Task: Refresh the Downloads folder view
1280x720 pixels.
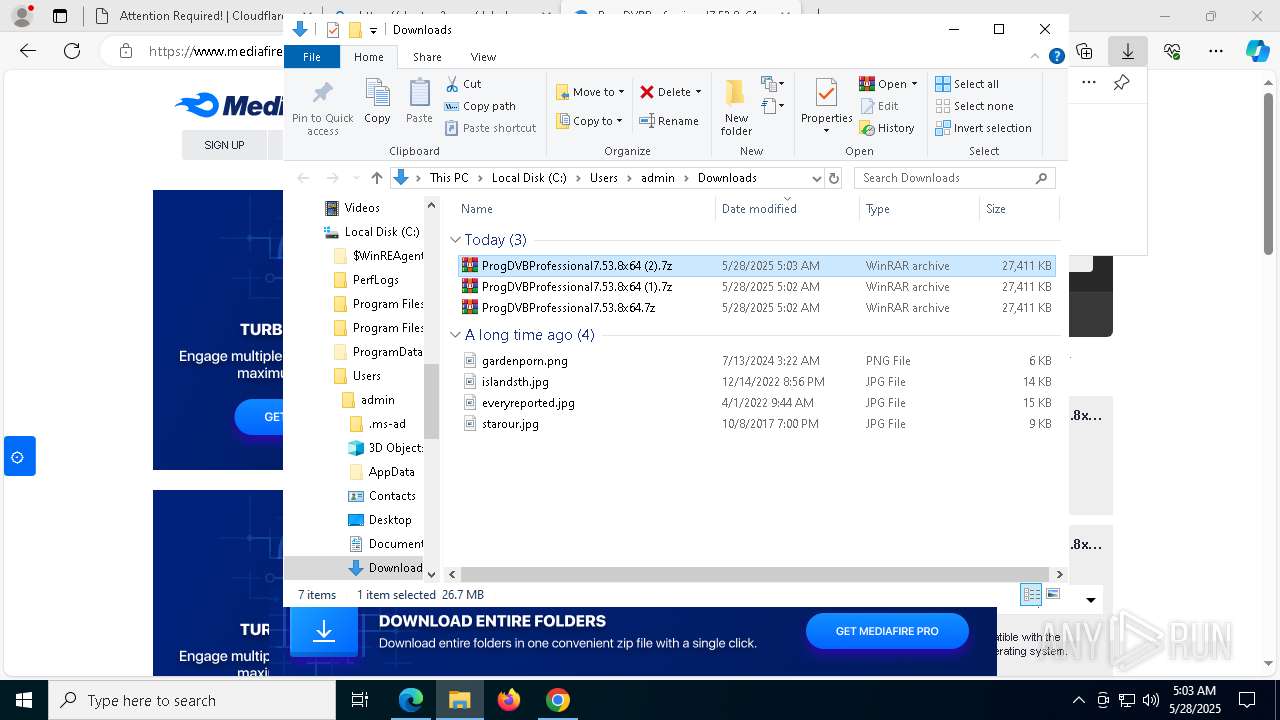Action: 835,178
